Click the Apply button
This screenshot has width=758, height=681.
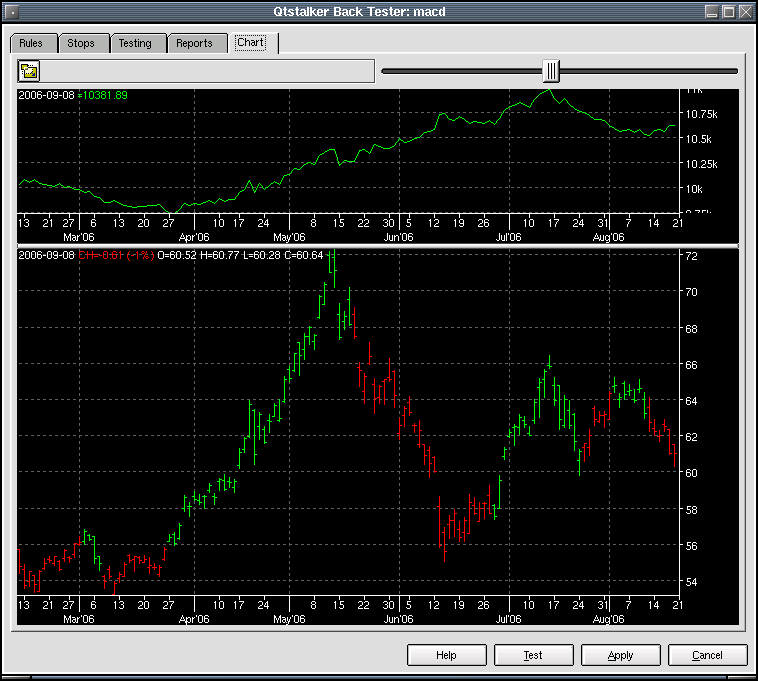(620, 655)
